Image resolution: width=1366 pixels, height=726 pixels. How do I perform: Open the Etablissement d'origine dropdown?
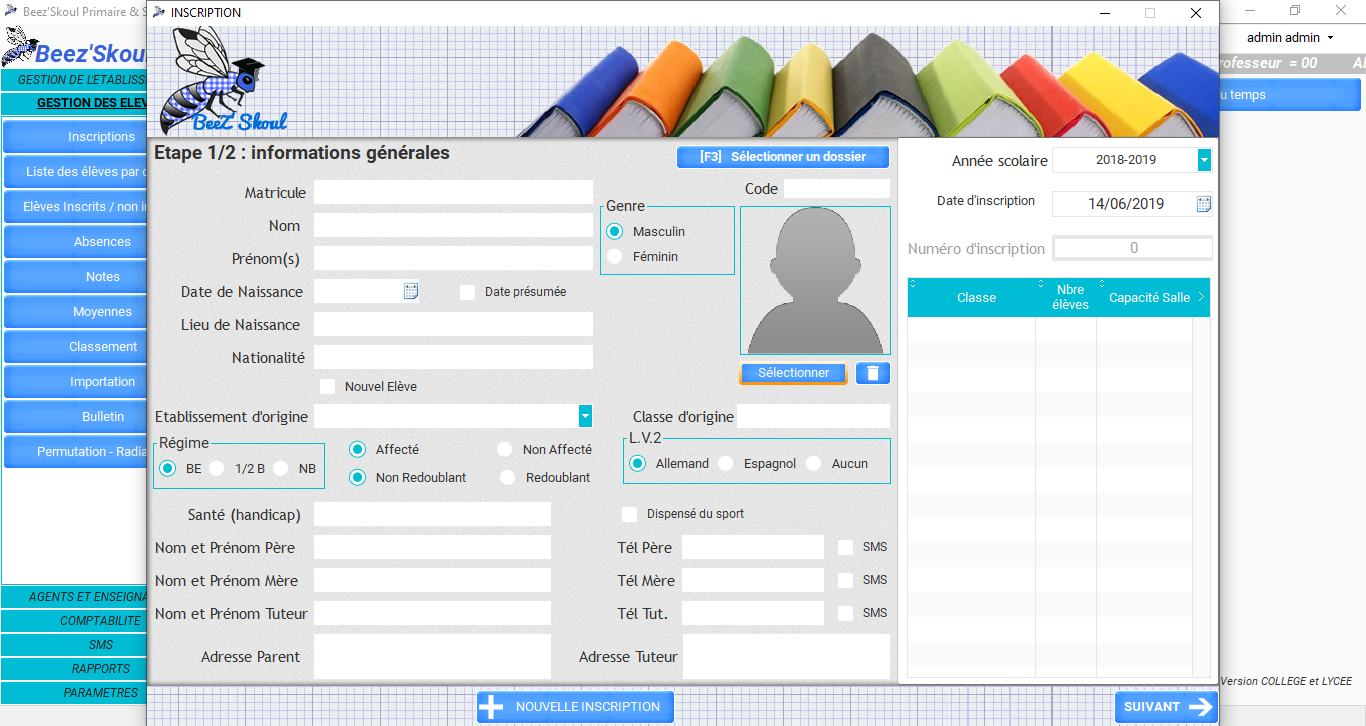[585, 416]
